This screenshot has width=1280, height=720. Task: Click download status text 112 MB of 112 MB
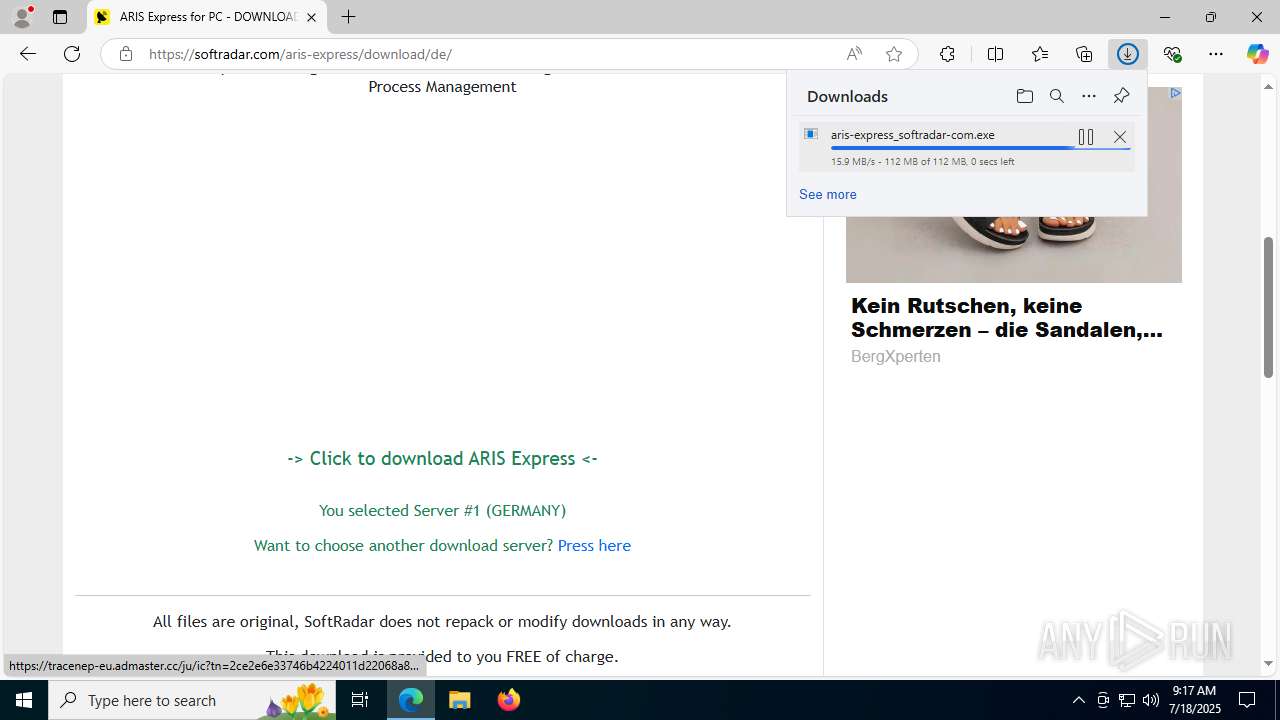coord(925,161)
